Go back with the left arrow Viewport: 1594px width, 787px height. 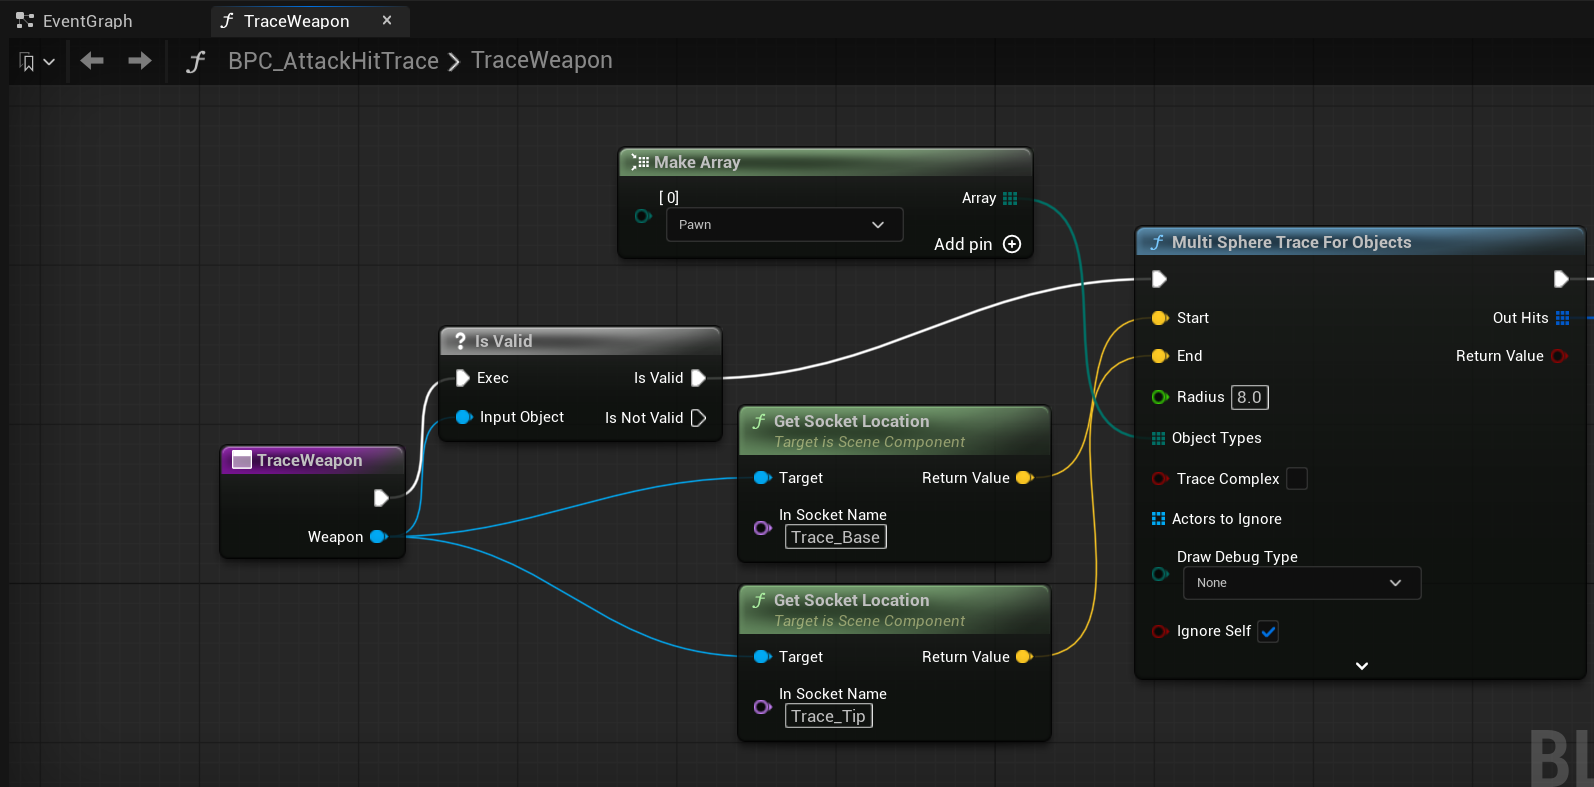(92, 61)
